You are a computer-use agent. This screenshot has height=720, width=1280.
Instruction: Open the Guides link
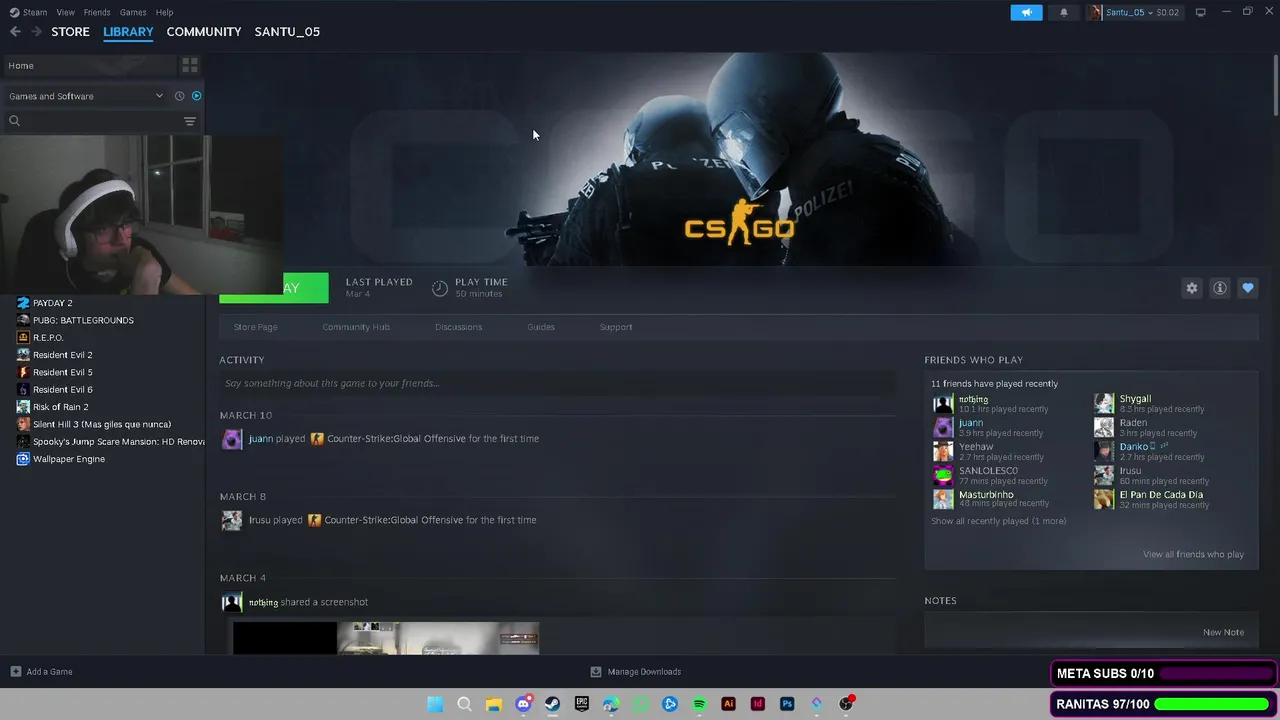[541, 327]
